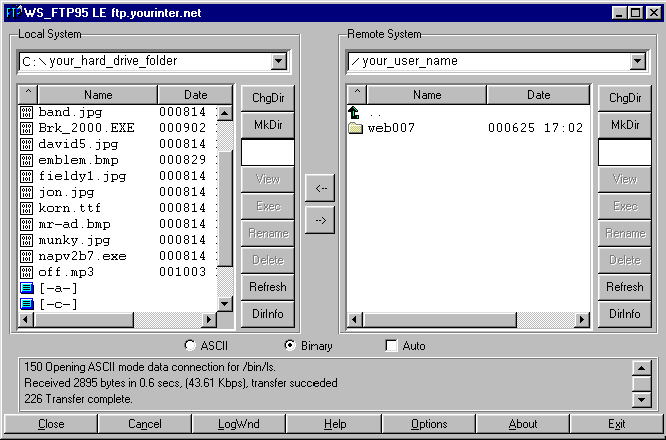666x440 pixels.
Task: Click remote ChgDir button
Action: (x=624, y=98)
